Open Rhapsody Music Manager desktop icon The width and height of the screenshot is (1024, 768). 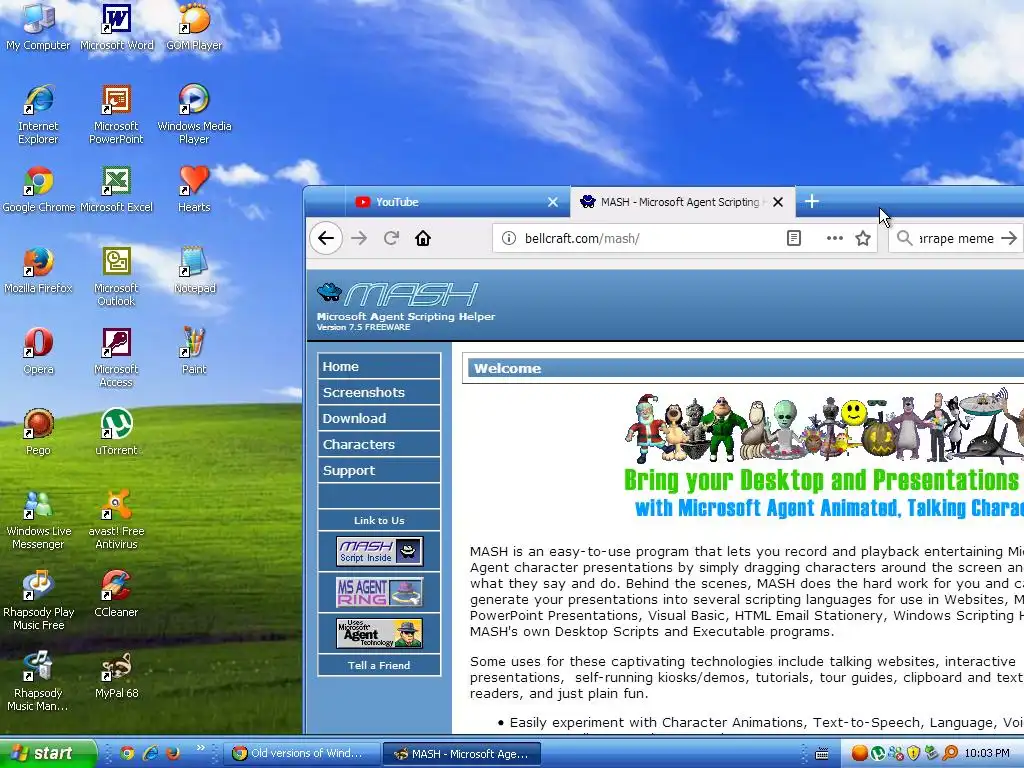coord(38,681)
